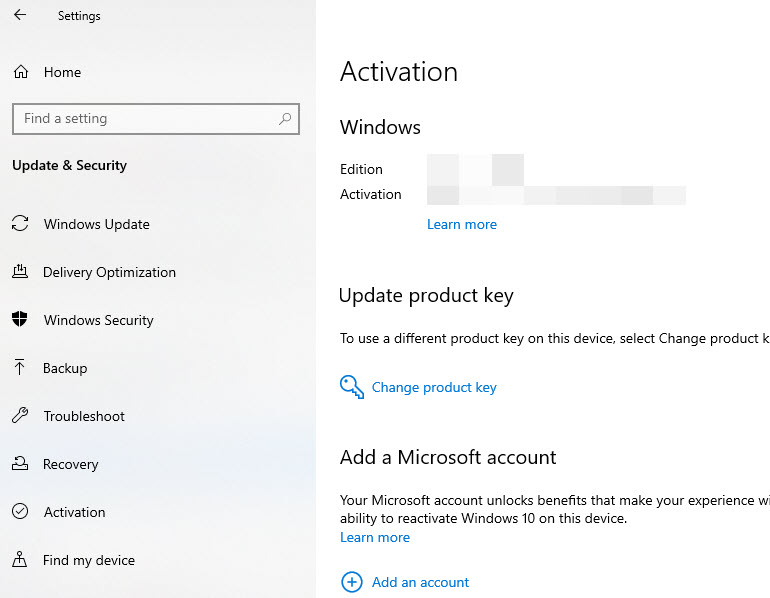770x598 pixels.
Task: Click the Backup up-arrow icon
Action: (20, 367)
